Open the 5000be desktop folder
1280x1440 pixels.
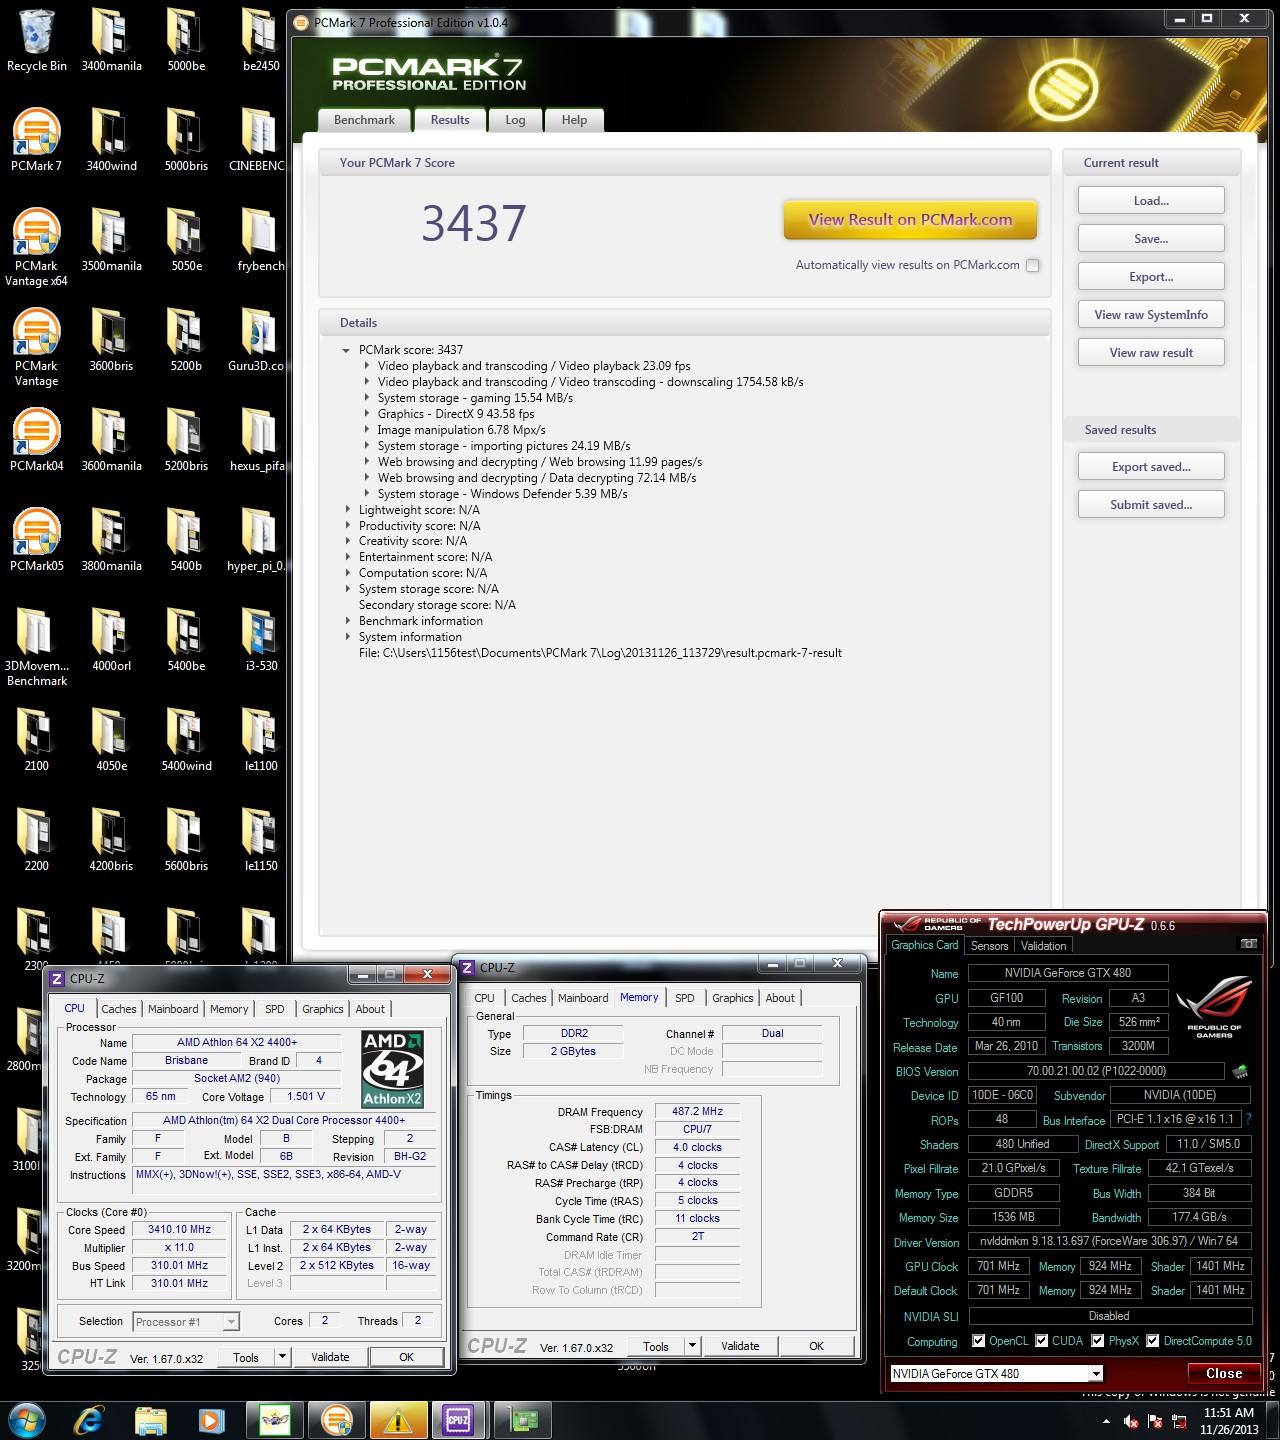186,40
